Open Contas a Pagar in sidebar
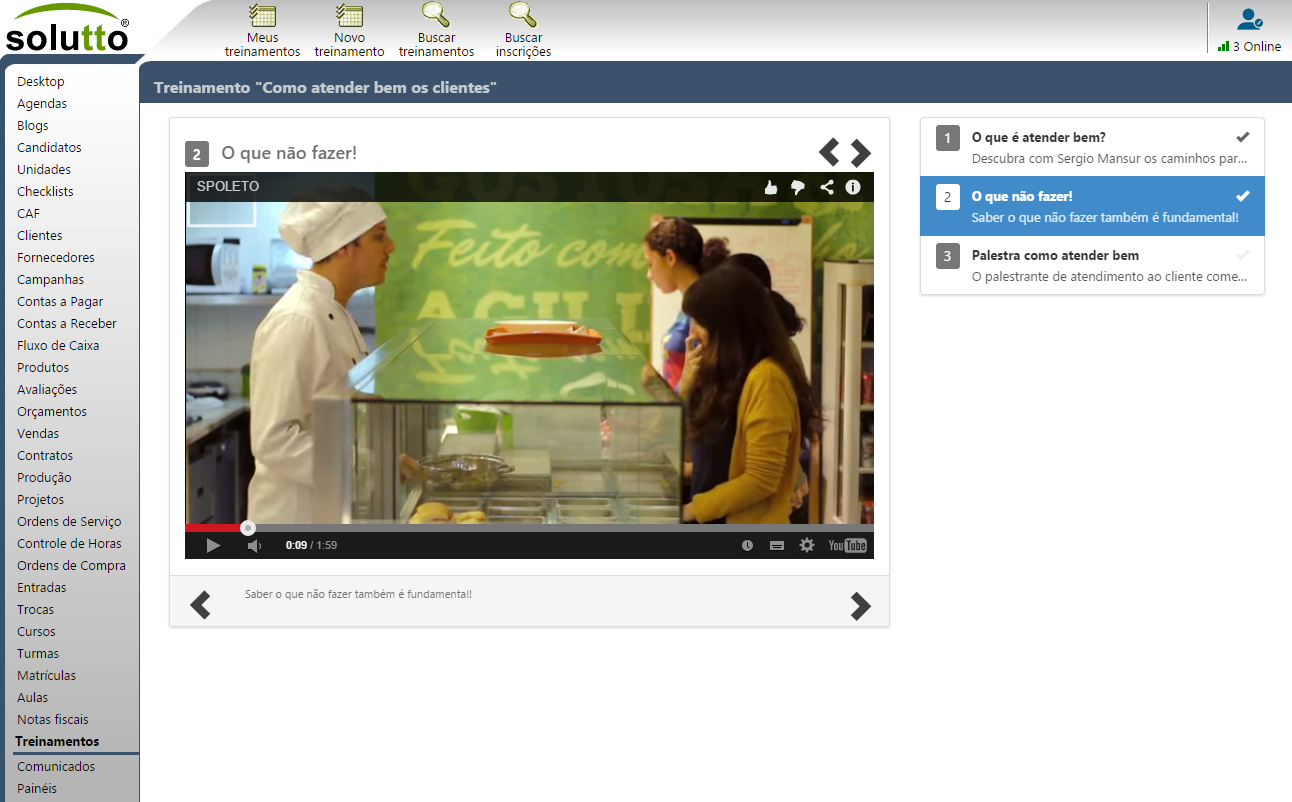1292x802 pixels. (60, 302)
